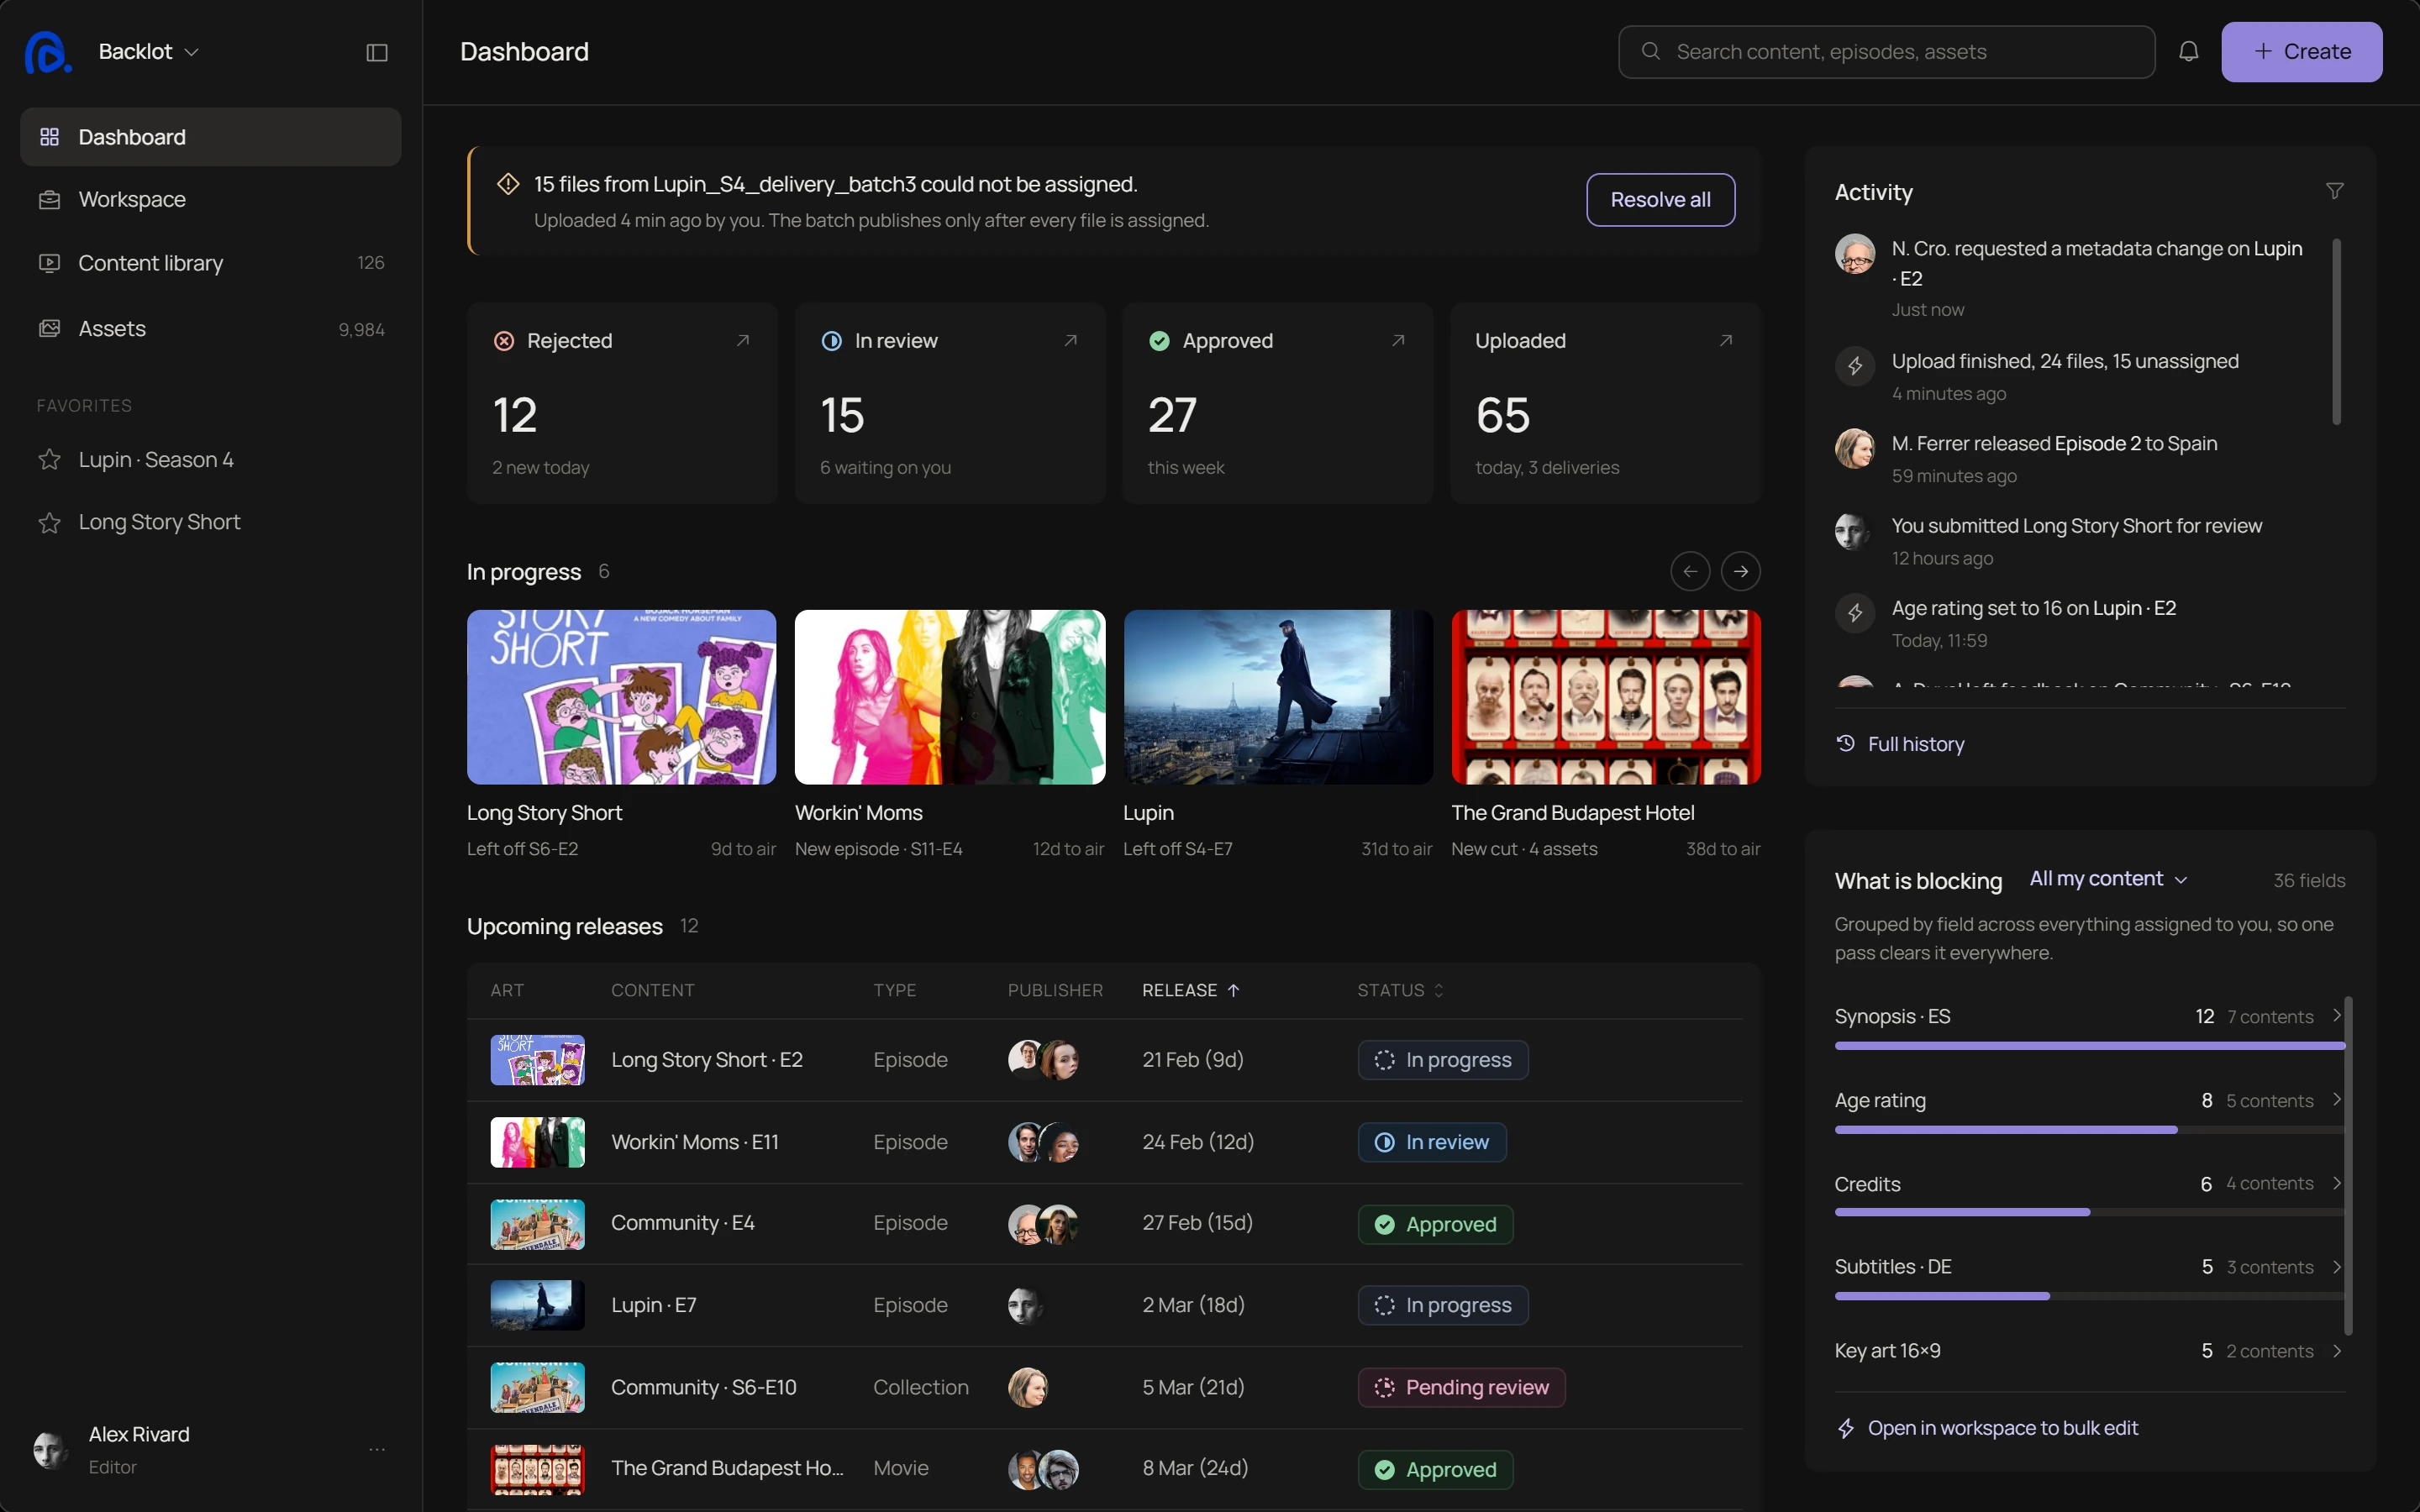Click star icon for Long Story Short

[49, 523]
